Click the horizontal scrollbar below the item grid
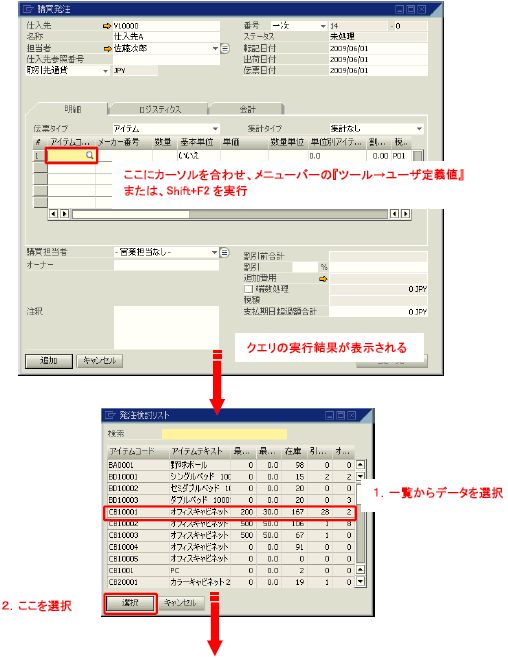Image resolution: width=508 pixels, height=659 pixels. (x=229, y=214)
